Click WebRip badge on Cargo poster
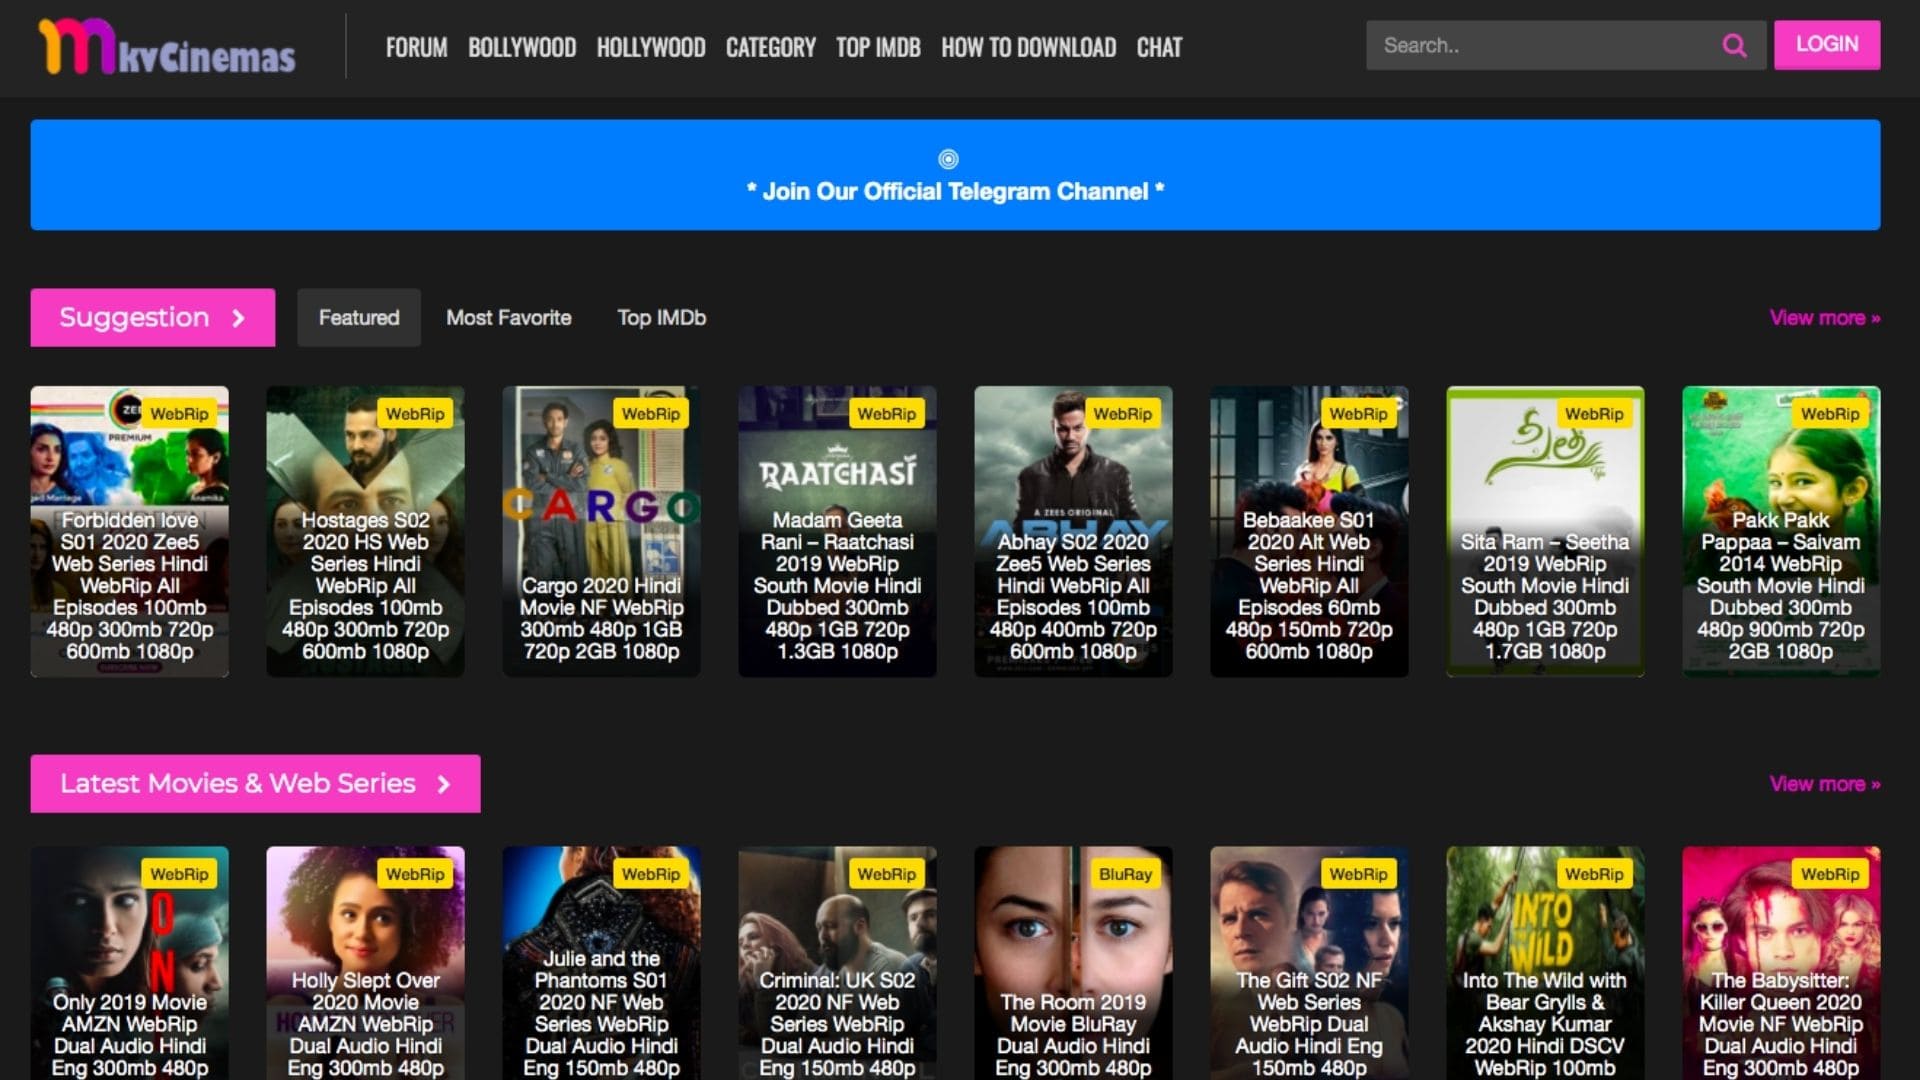1920x1080 pixels. coord(651,414)
